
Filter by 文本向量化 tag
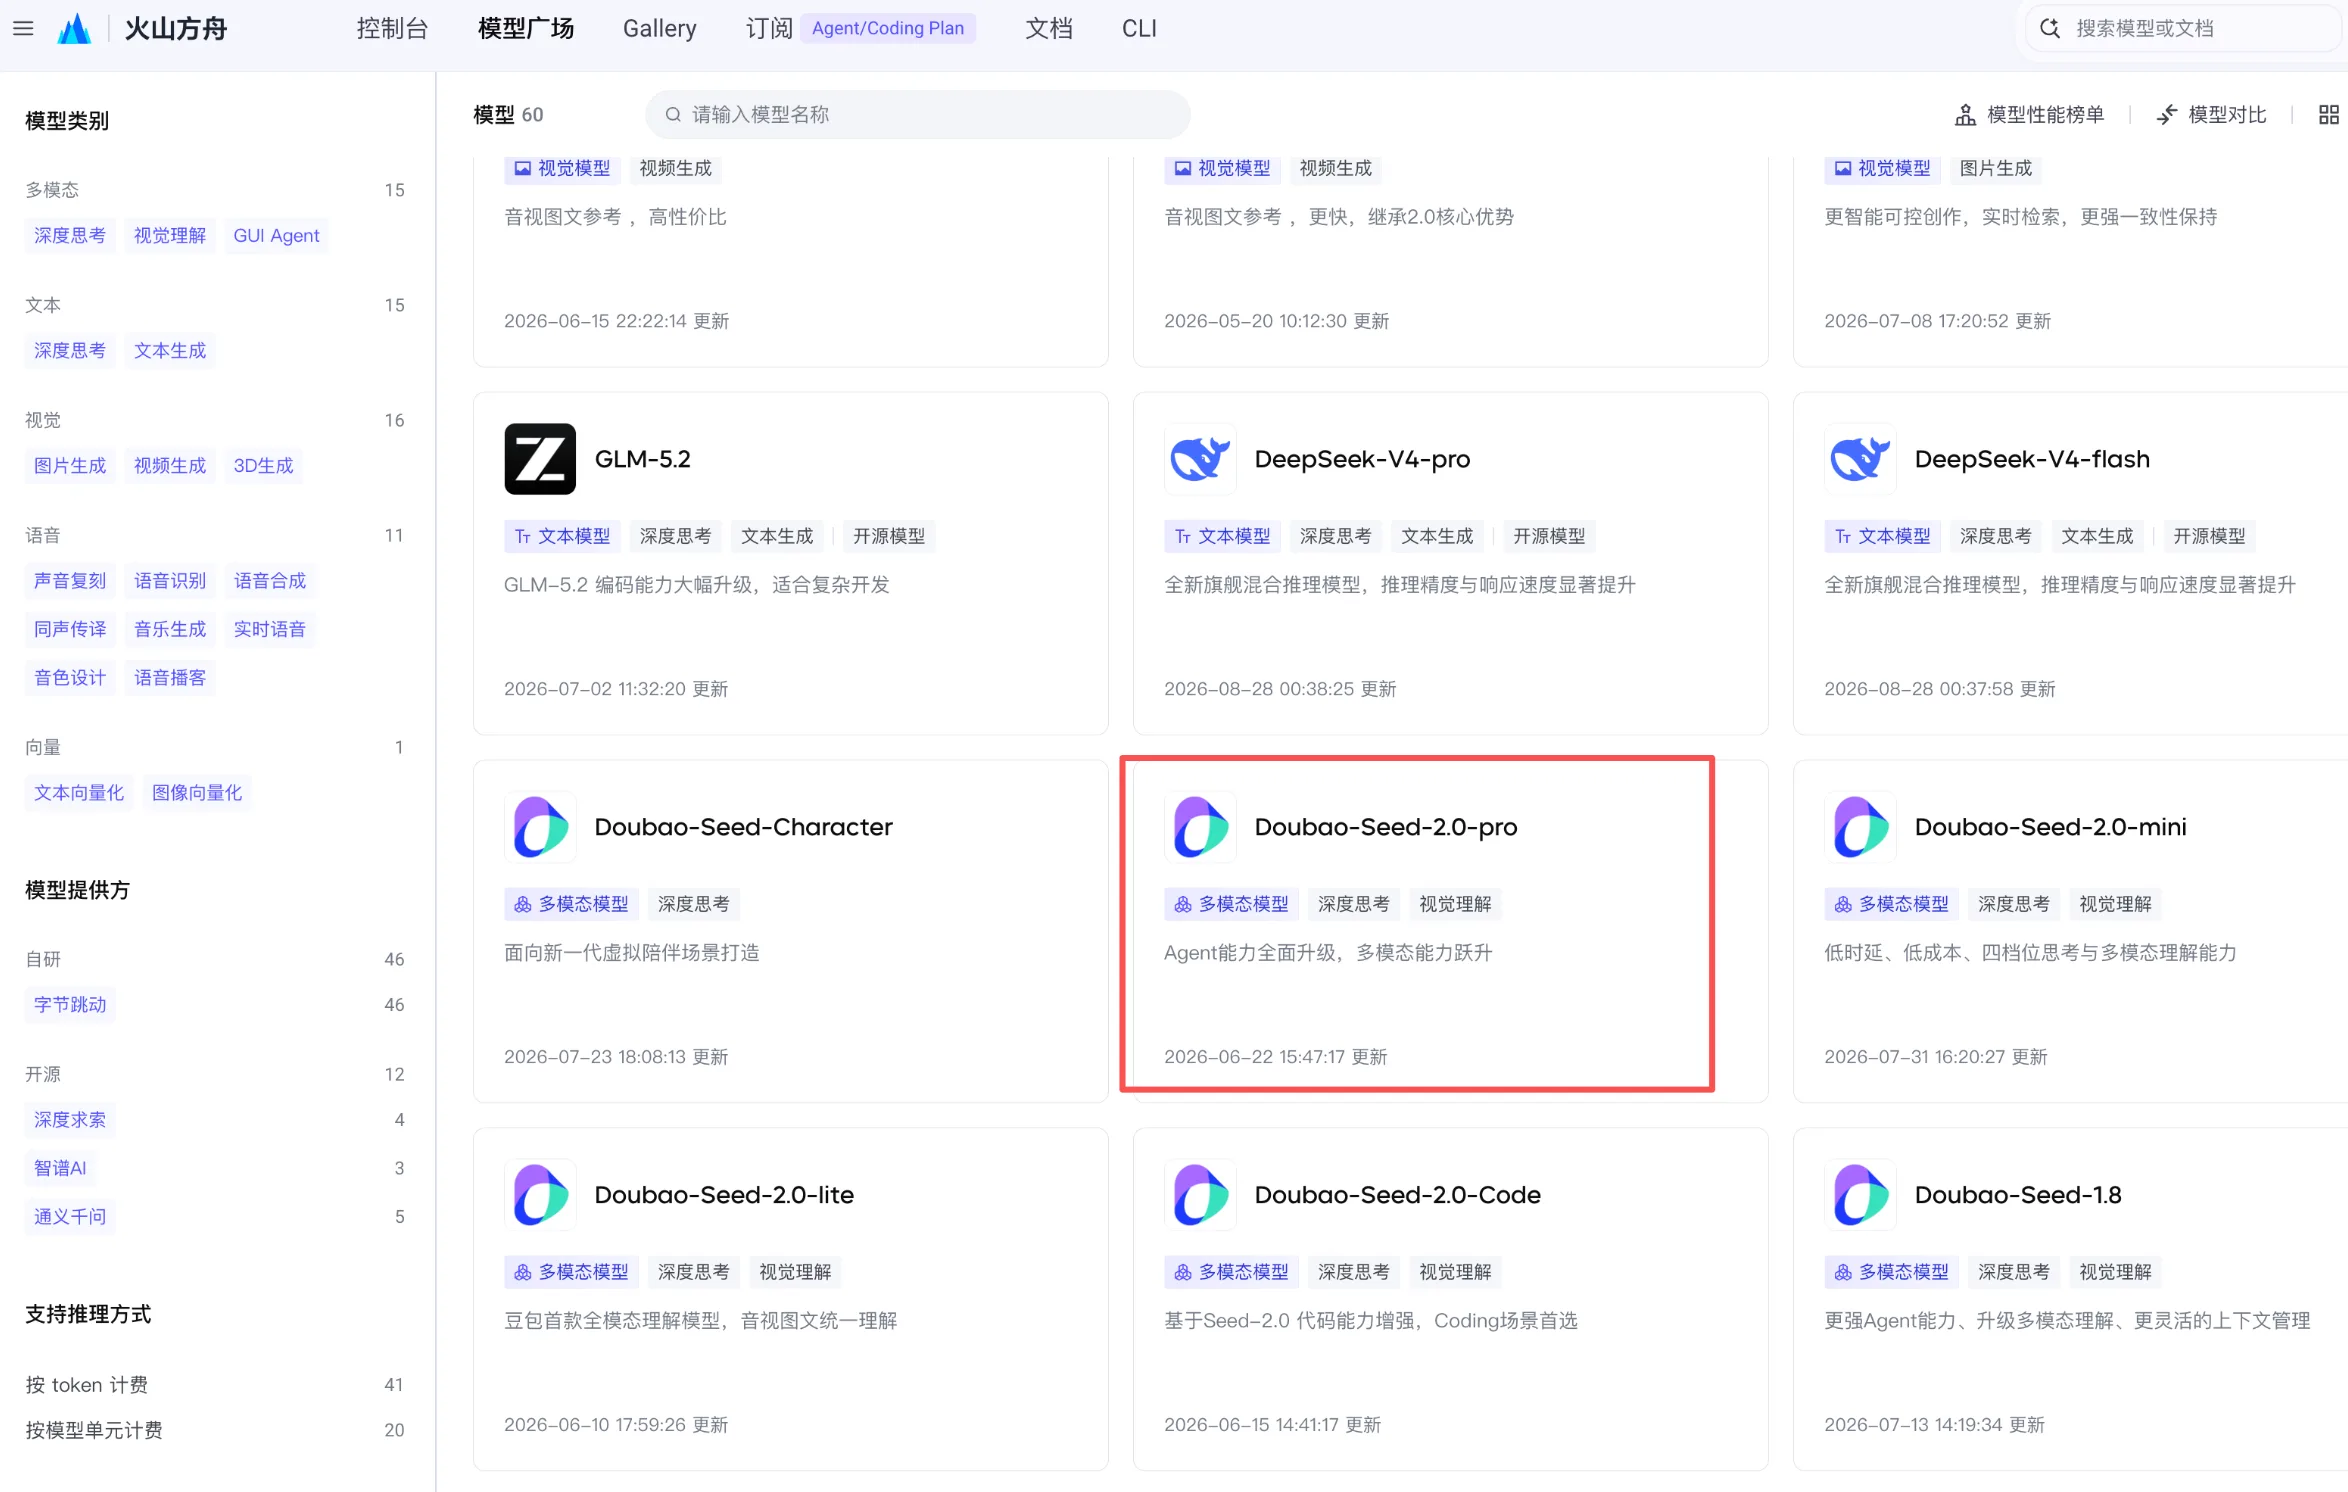(79, 793)
